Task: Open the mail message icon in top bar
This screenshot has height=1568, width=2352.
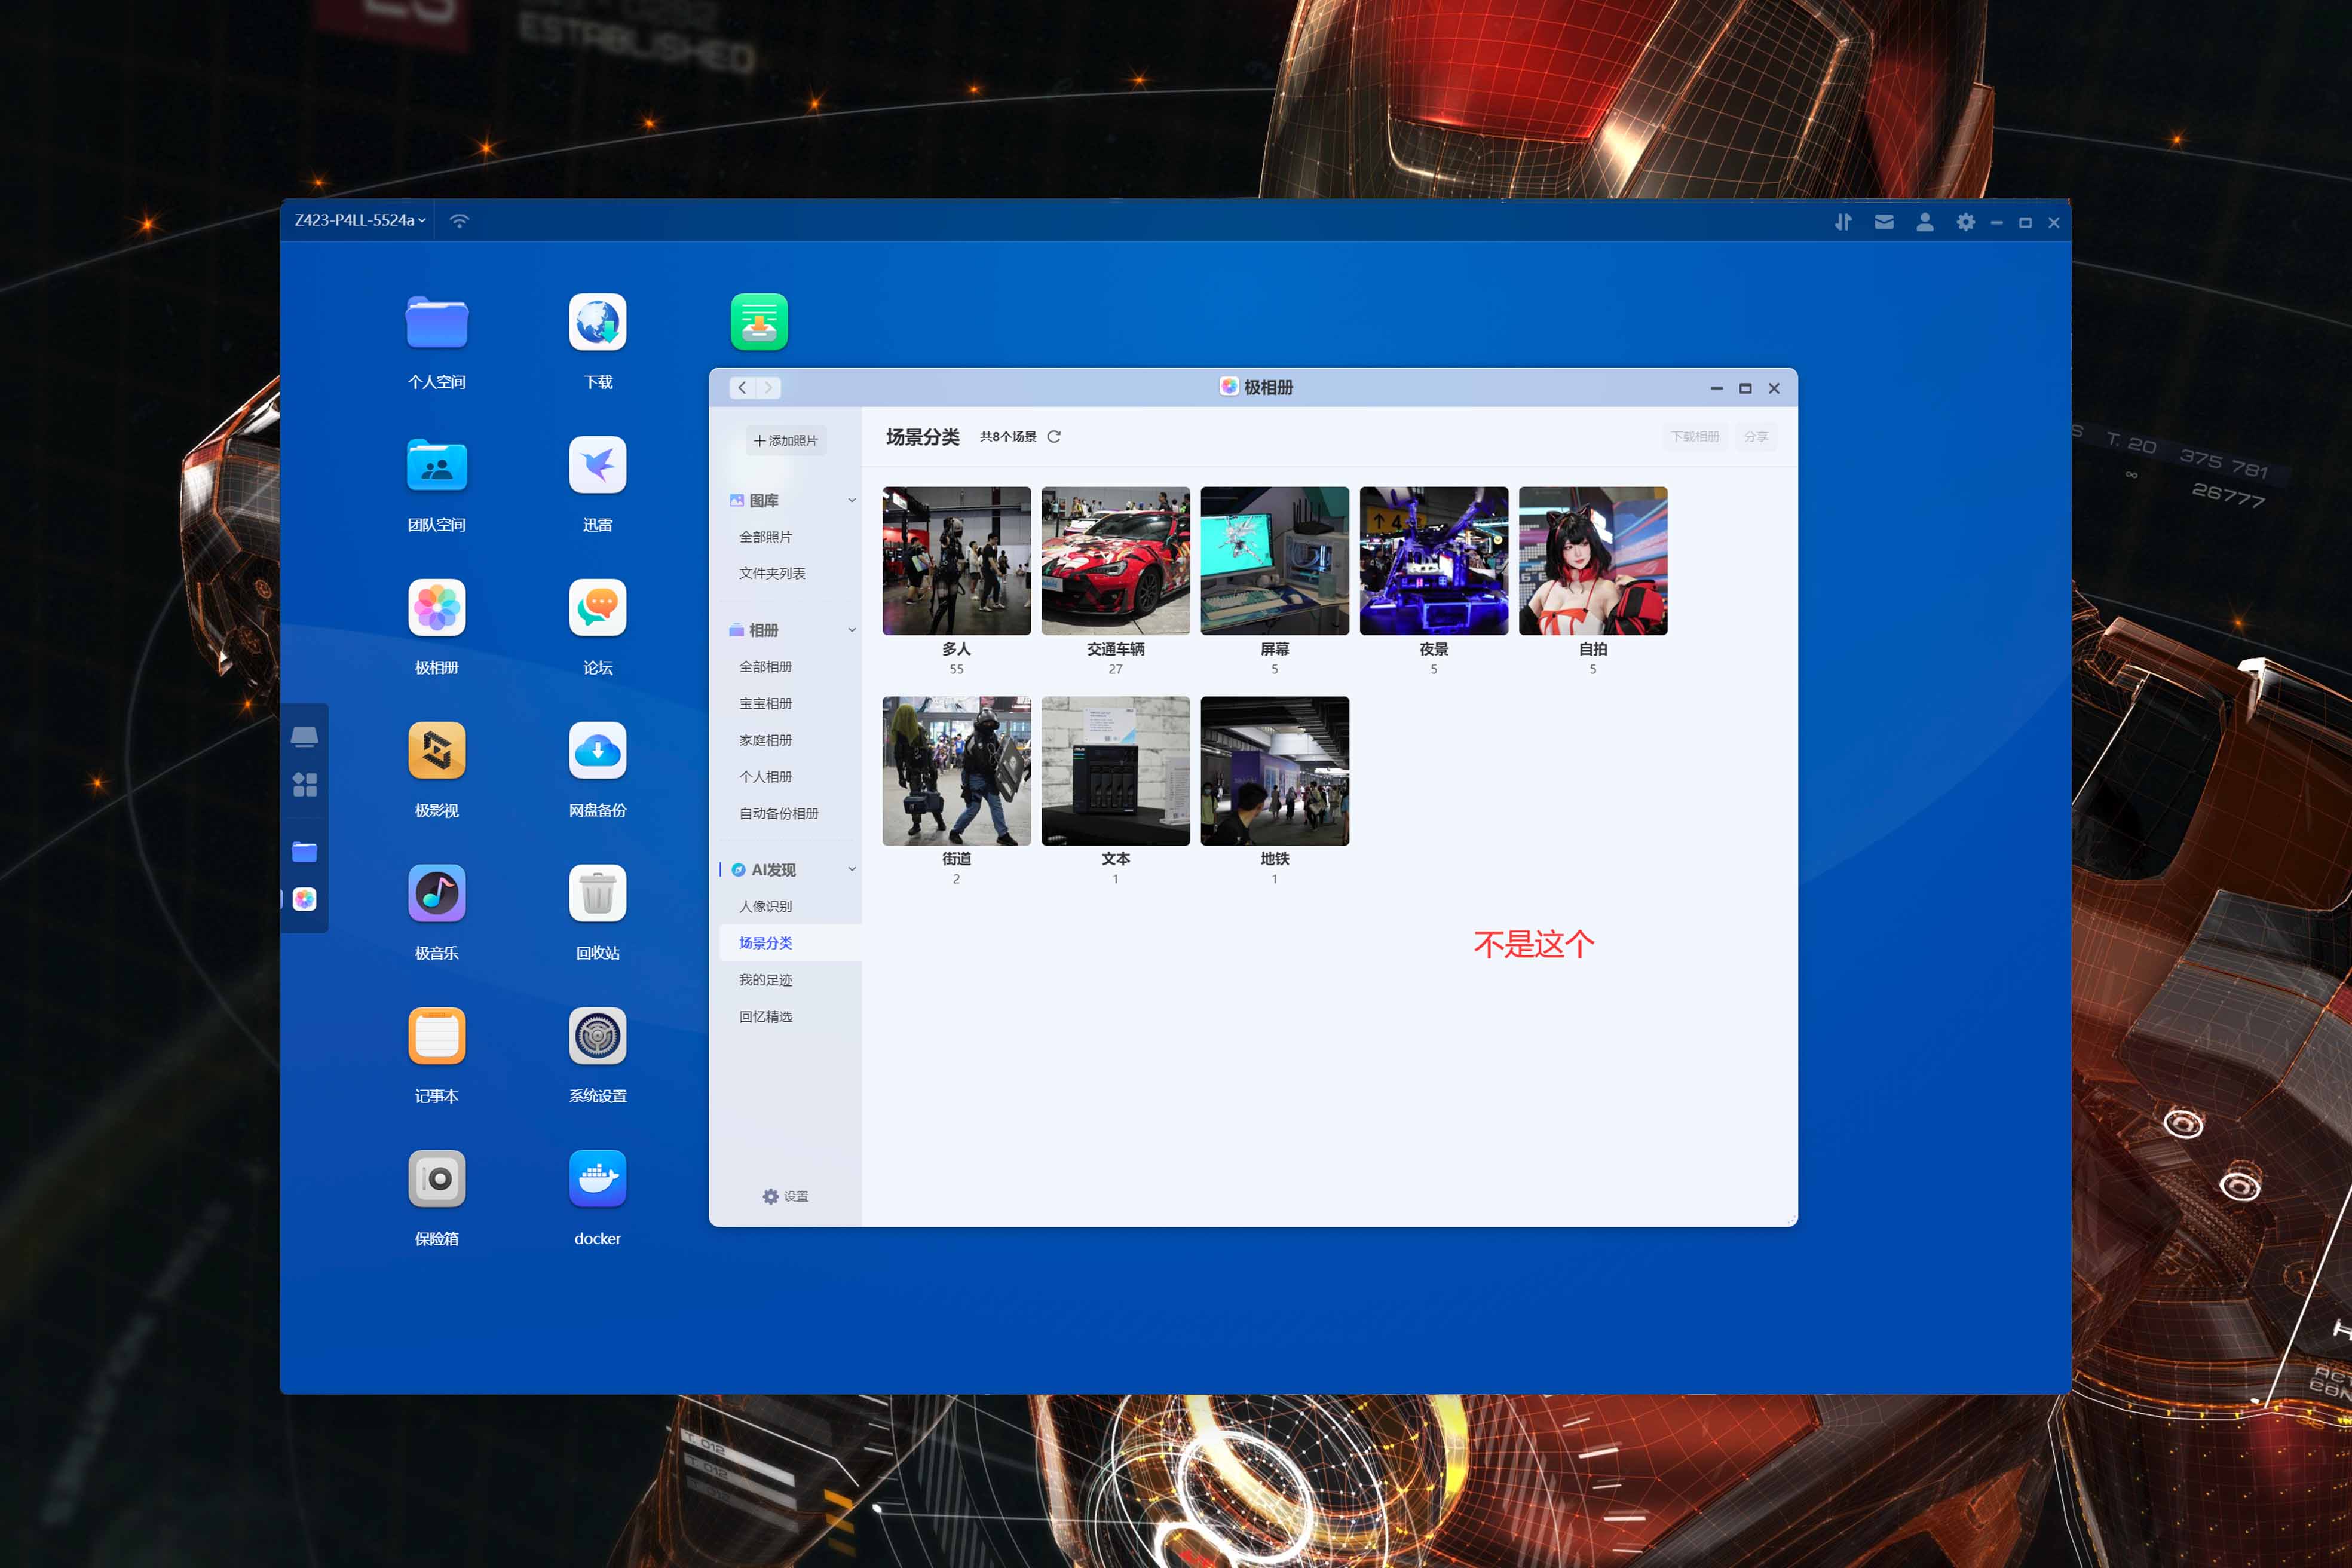Action: click(x=1884, y=222)
